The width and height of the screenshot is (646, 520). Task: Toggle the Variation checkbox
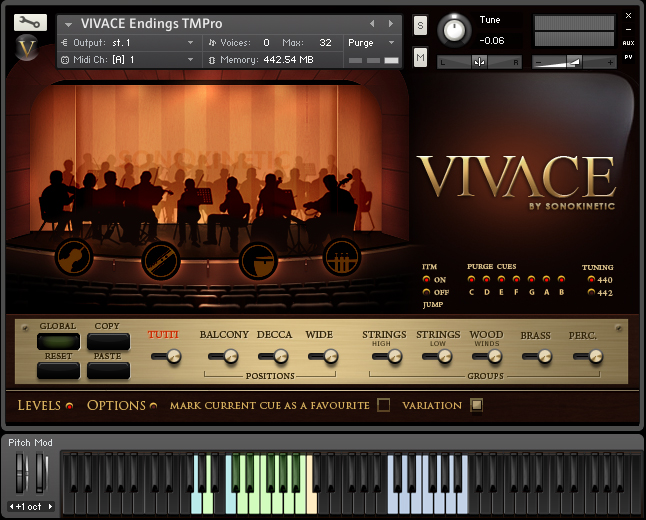pos(476,405)
